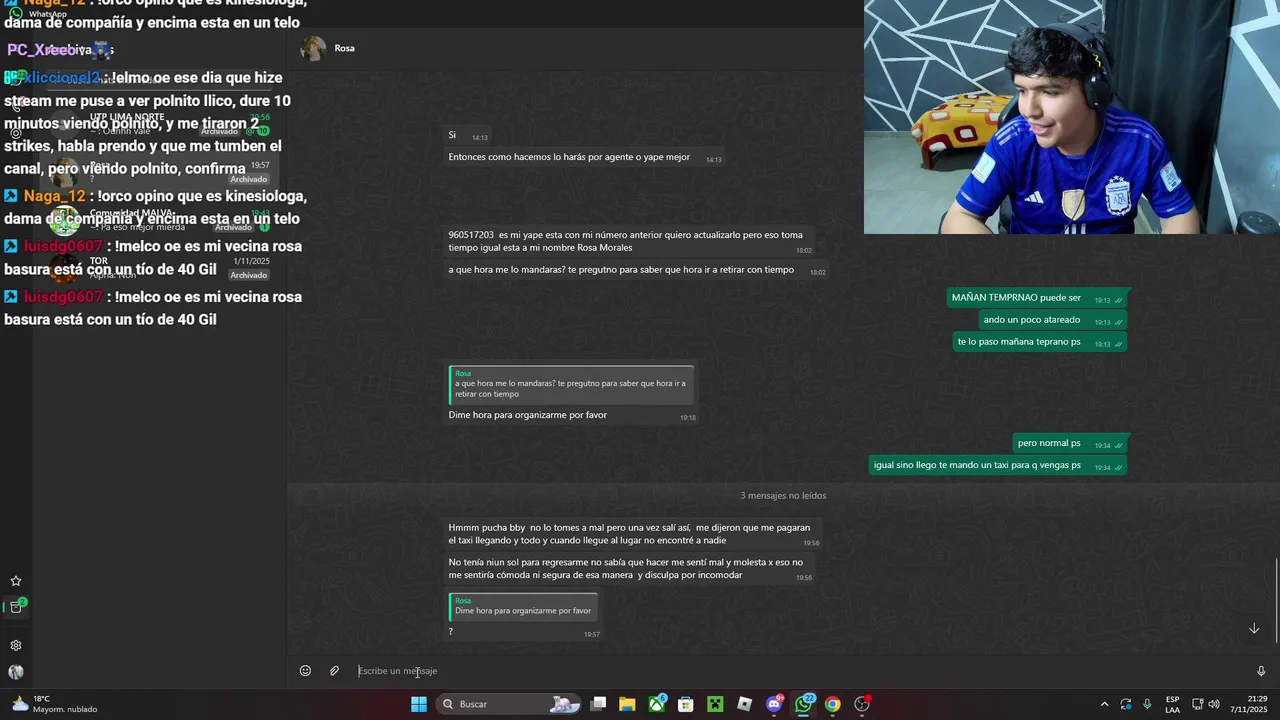Open Roblox from taskbar
This screenshot has height=720, width=1280.
pos(744,704)
